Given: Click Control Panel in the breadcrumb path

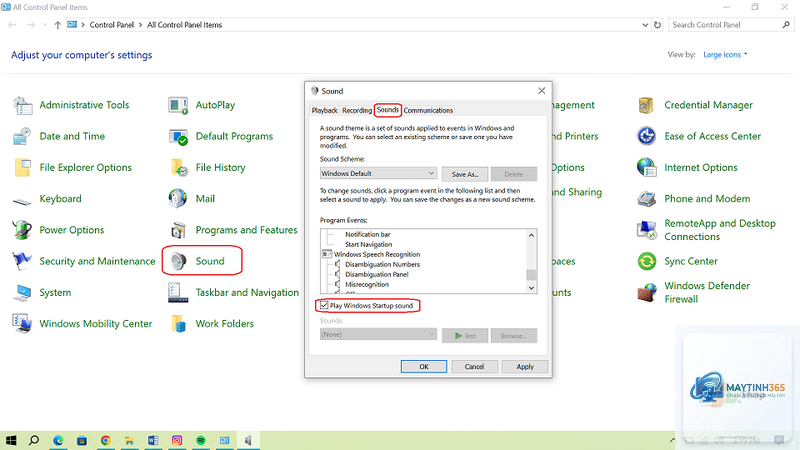Looking at the screenshot, I should point(112,24).
